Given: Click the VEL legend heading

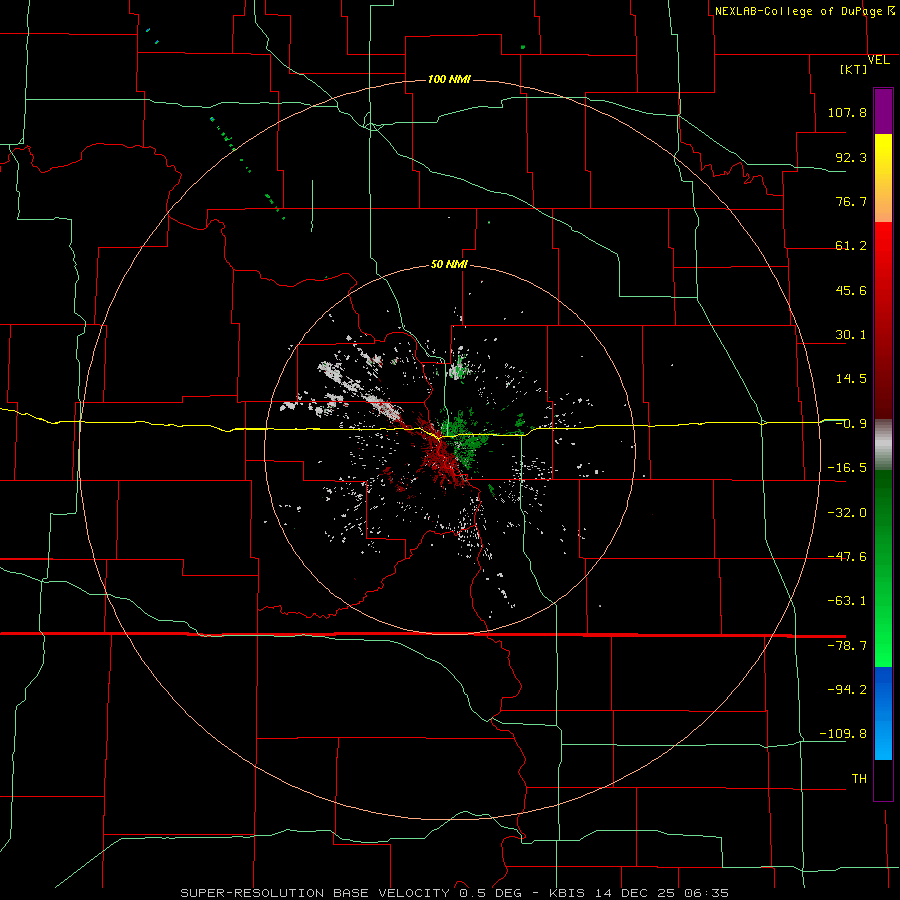Looking at the screenshot, I should [x=878, y=60].
